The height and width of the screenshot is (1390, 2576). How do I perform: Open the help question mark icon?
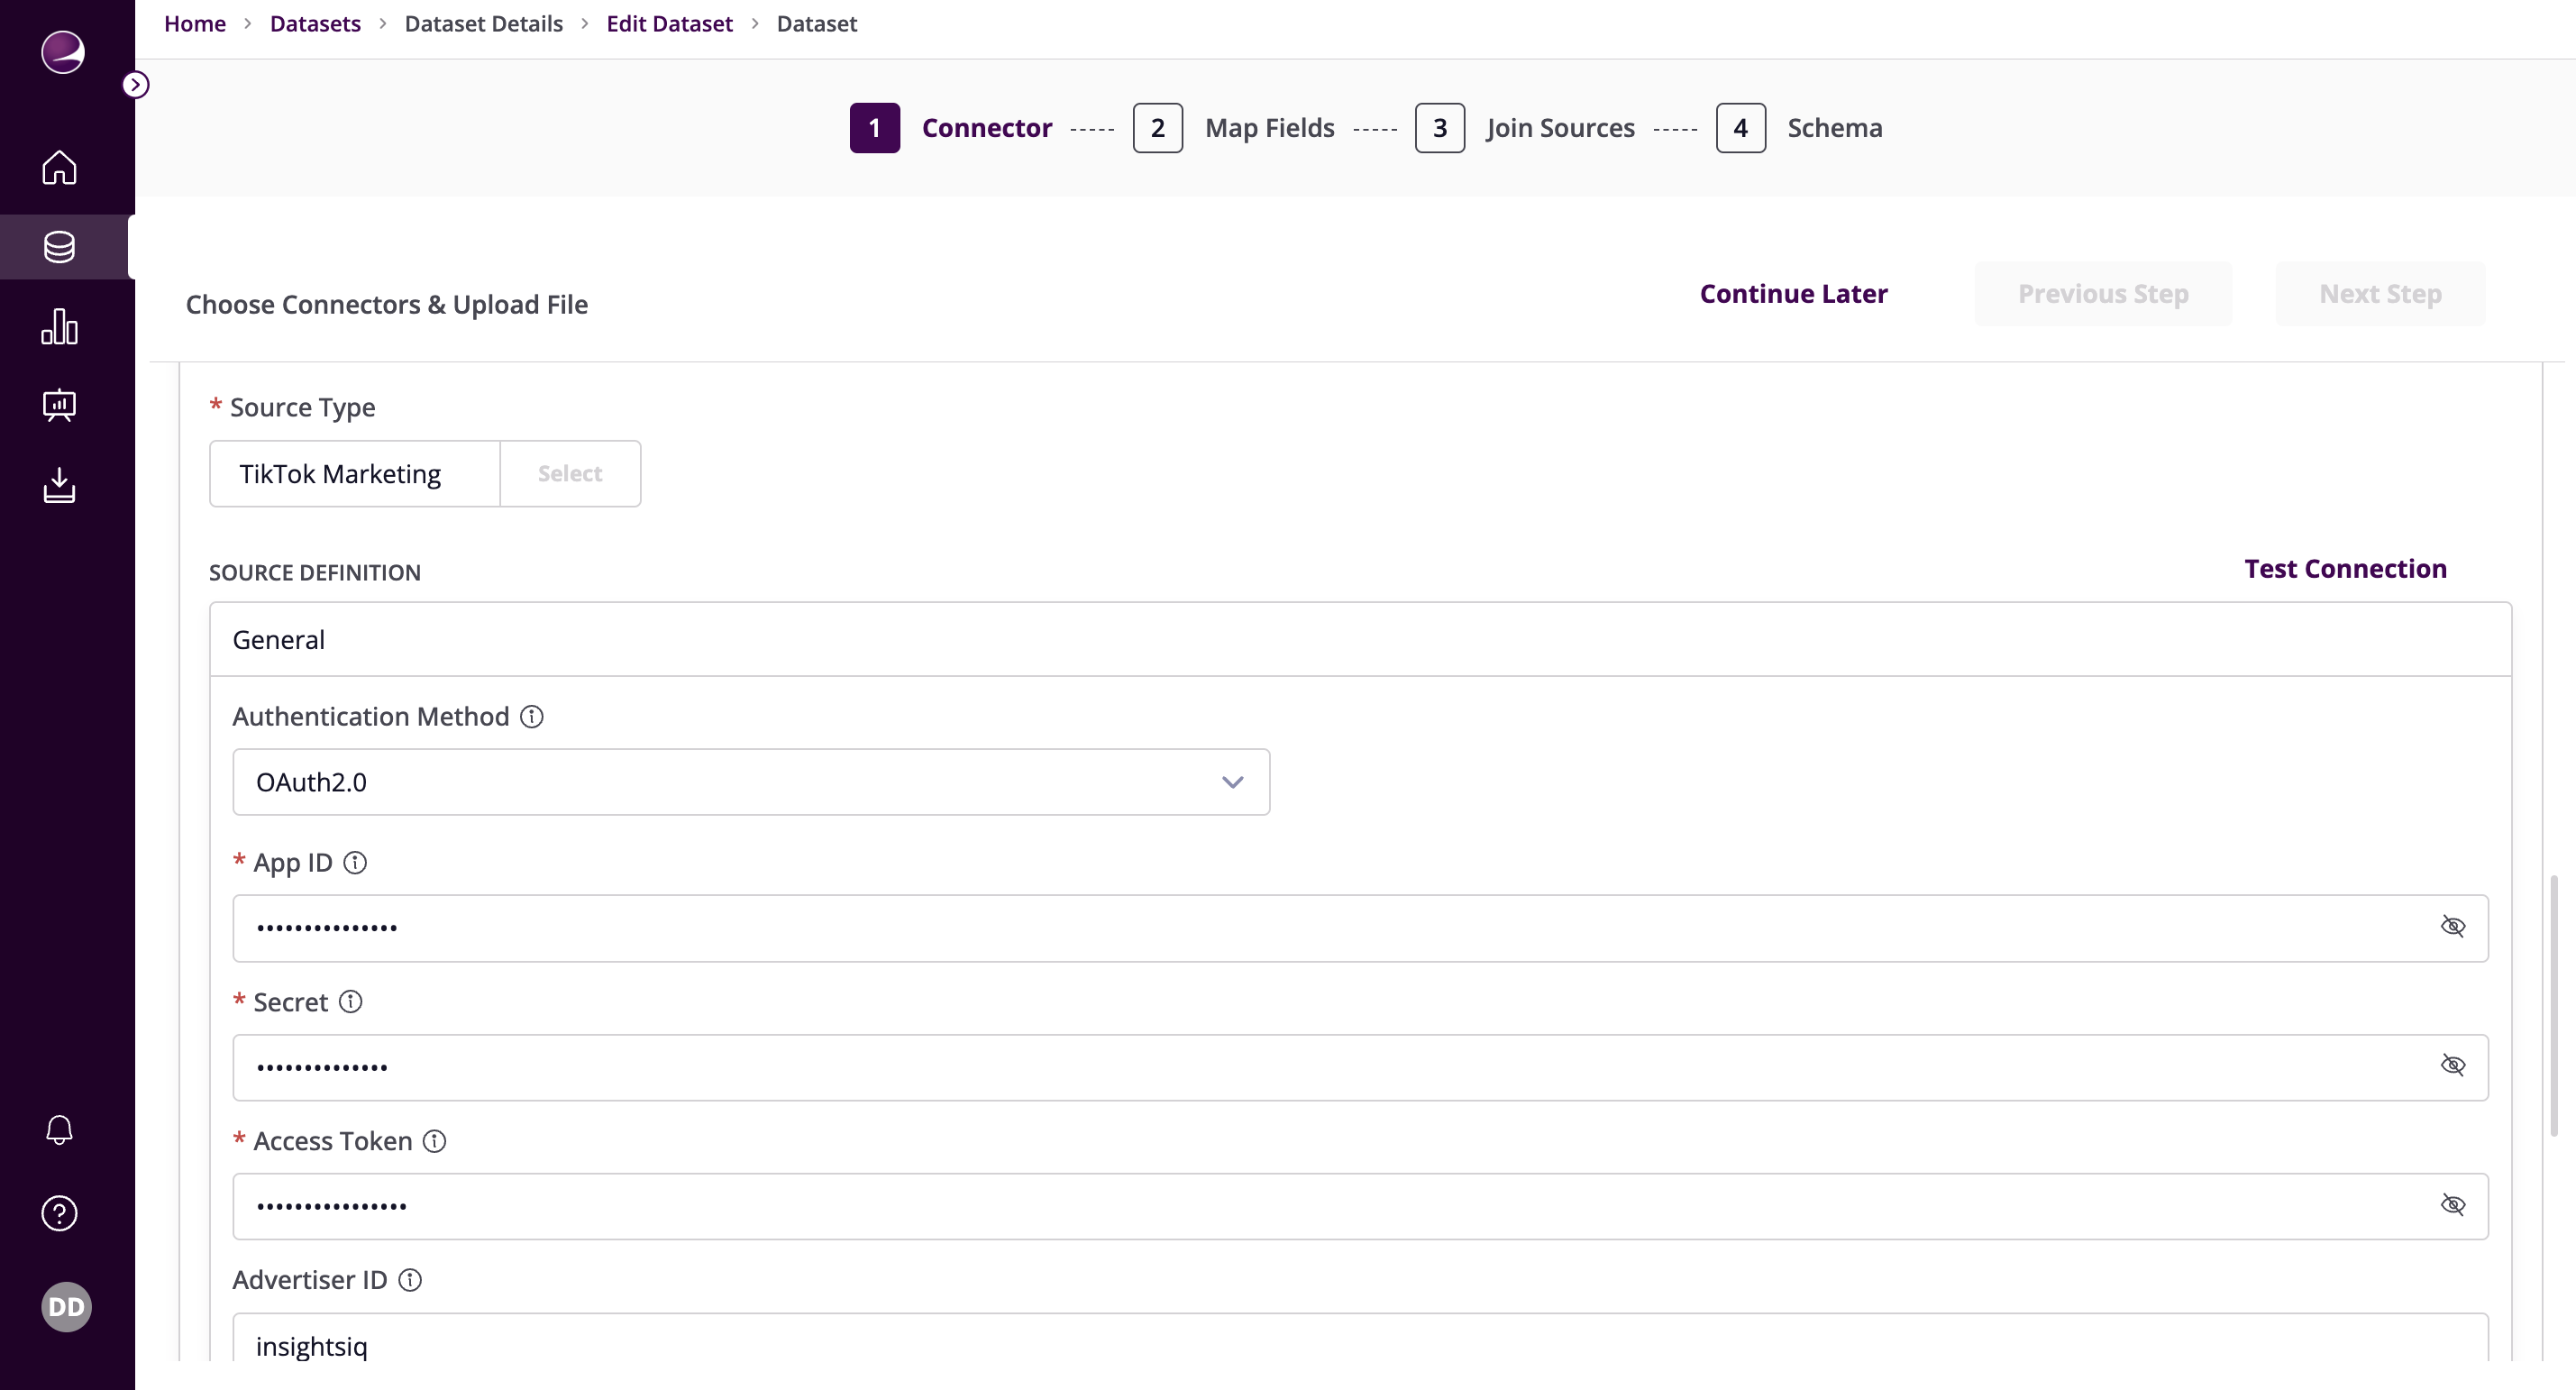59,1213
